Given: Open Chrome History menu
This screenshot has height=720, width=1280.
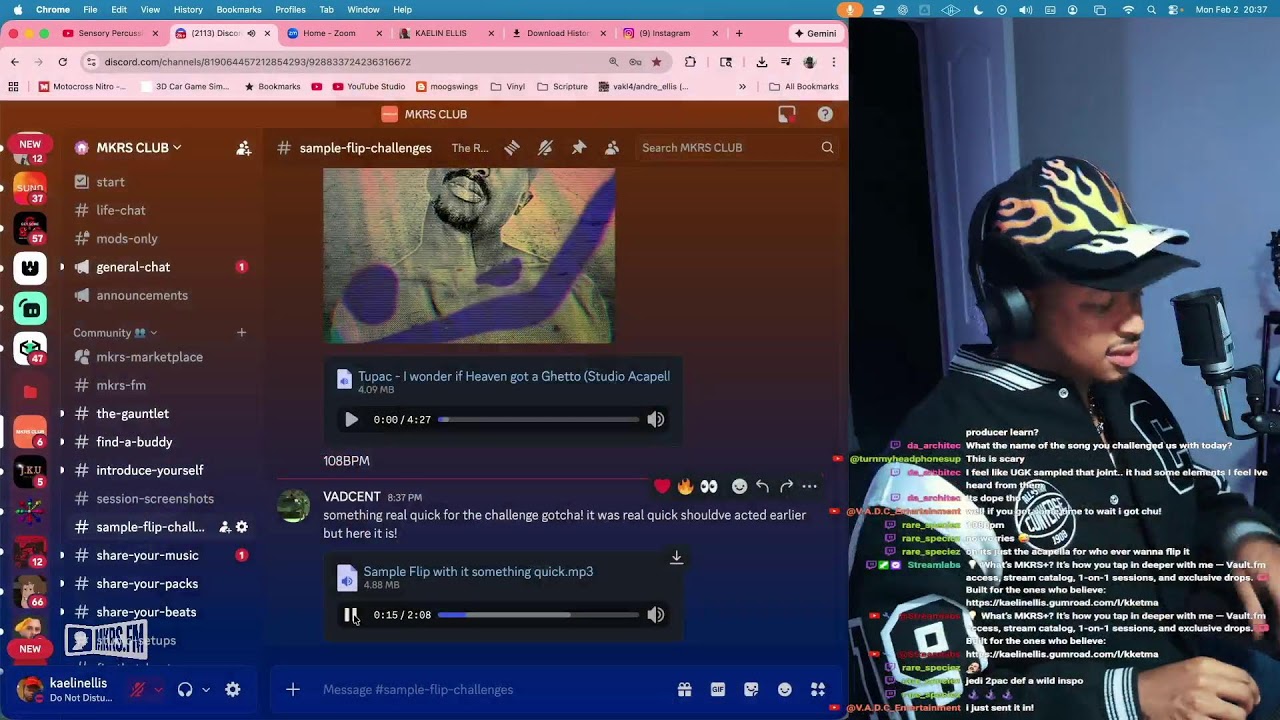Looking at the screenshot, I should (x=188, y=10).
